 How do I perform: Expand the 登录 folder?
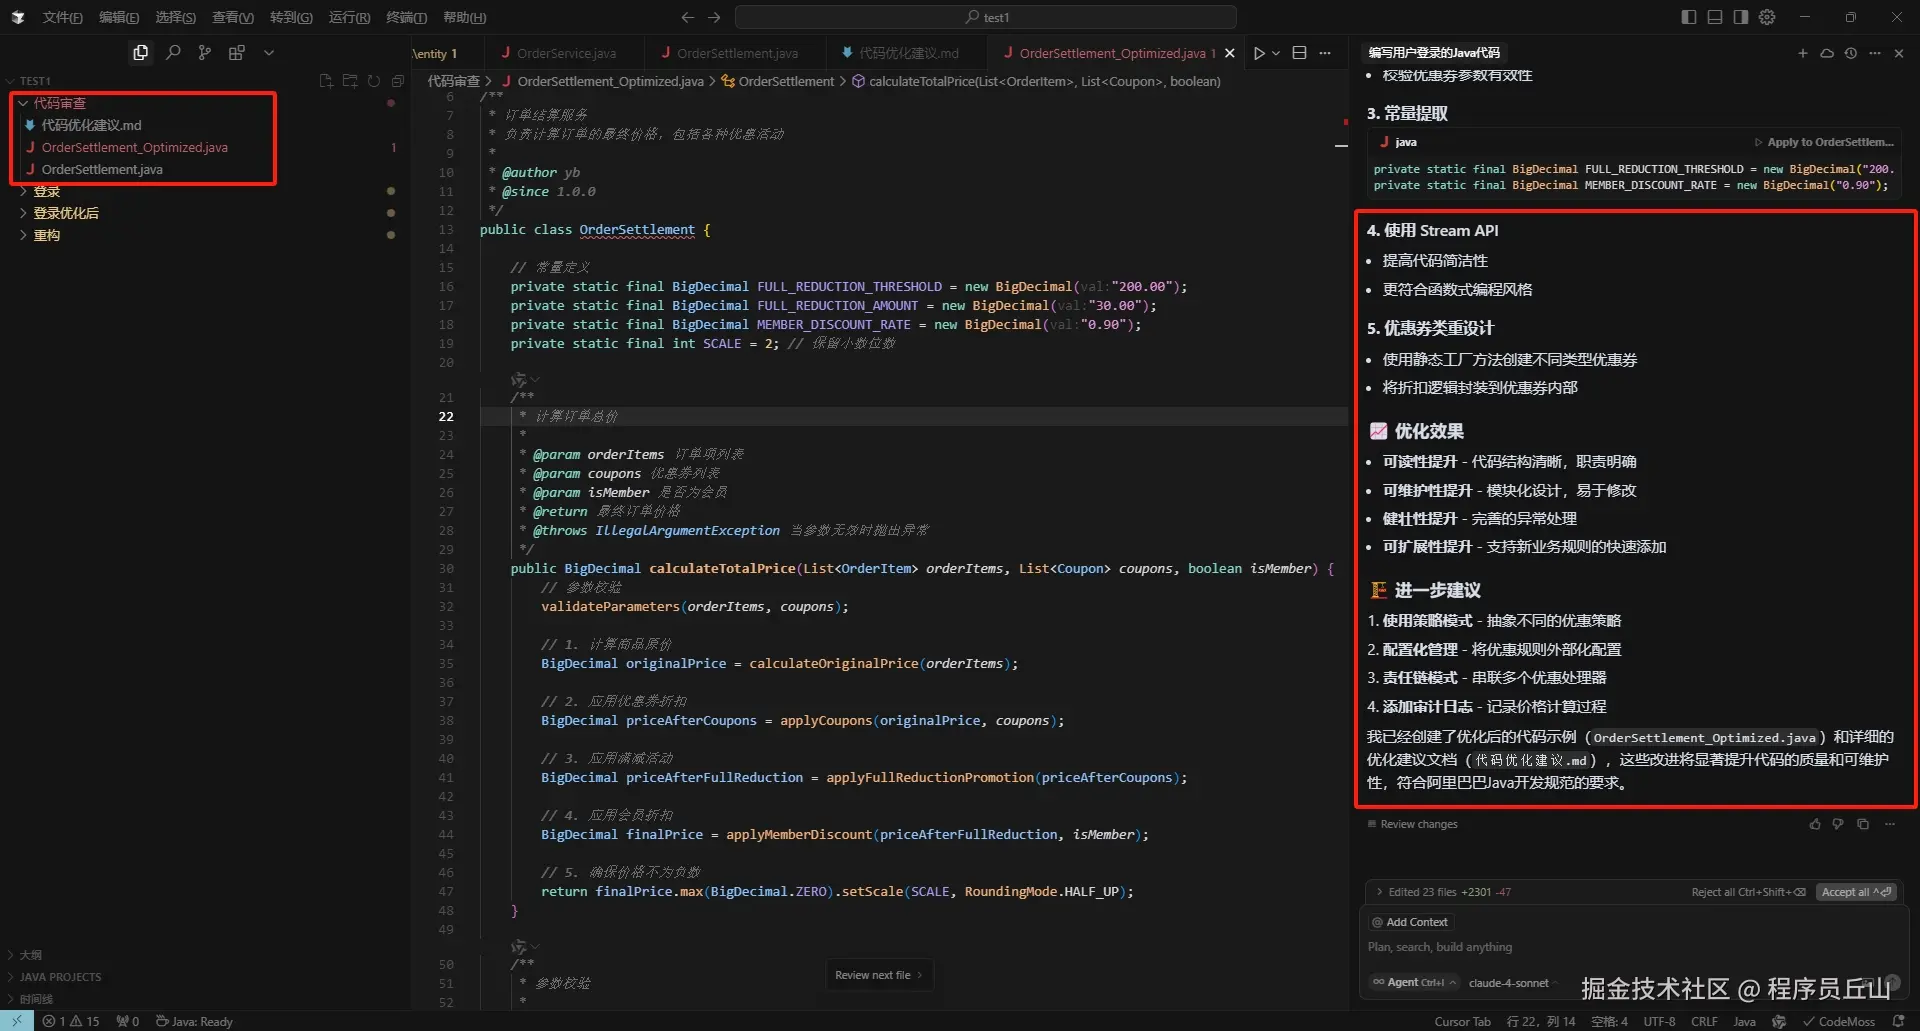(x=46, y=191)
